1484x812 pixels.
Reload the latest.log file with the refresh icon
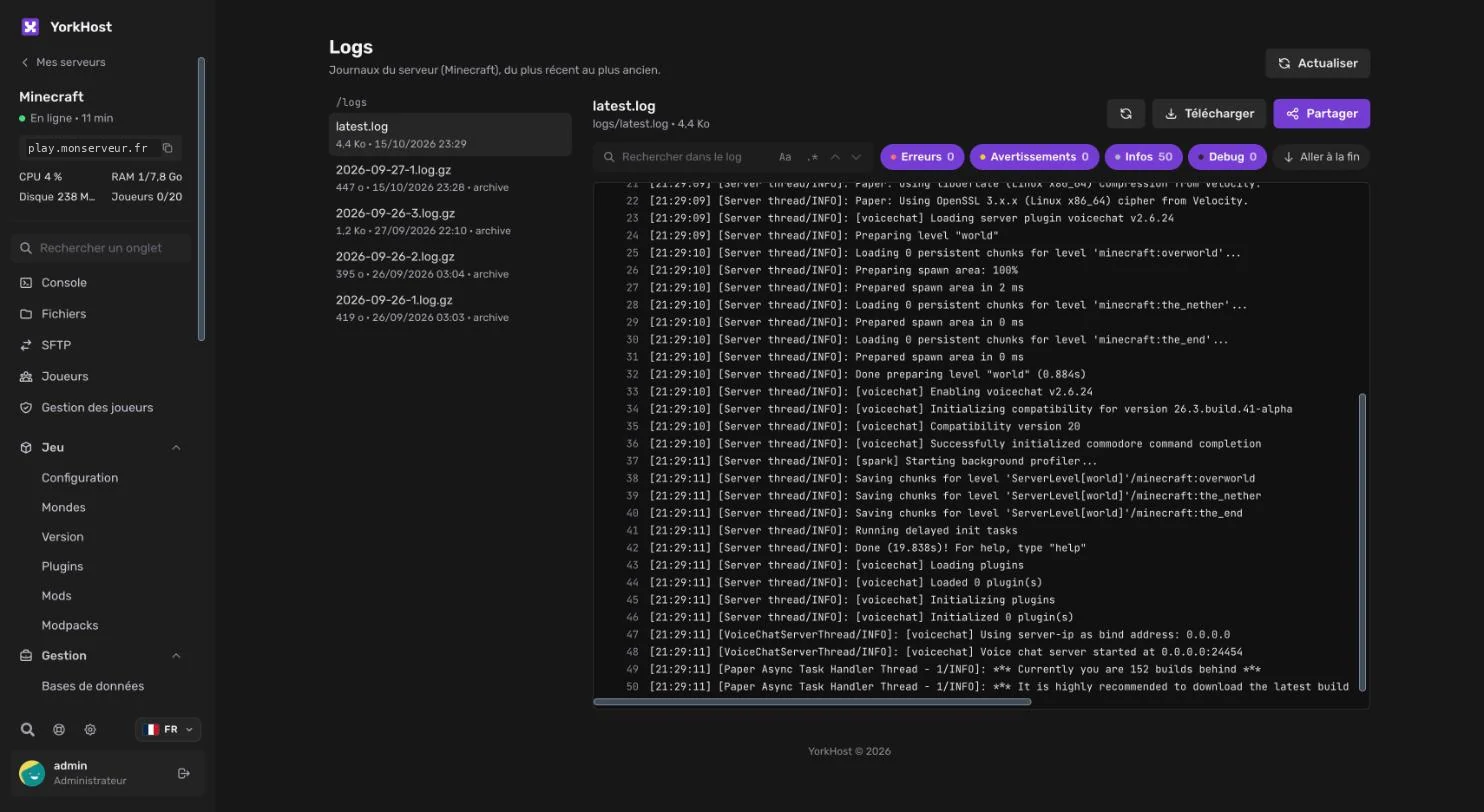[1126, 114]
